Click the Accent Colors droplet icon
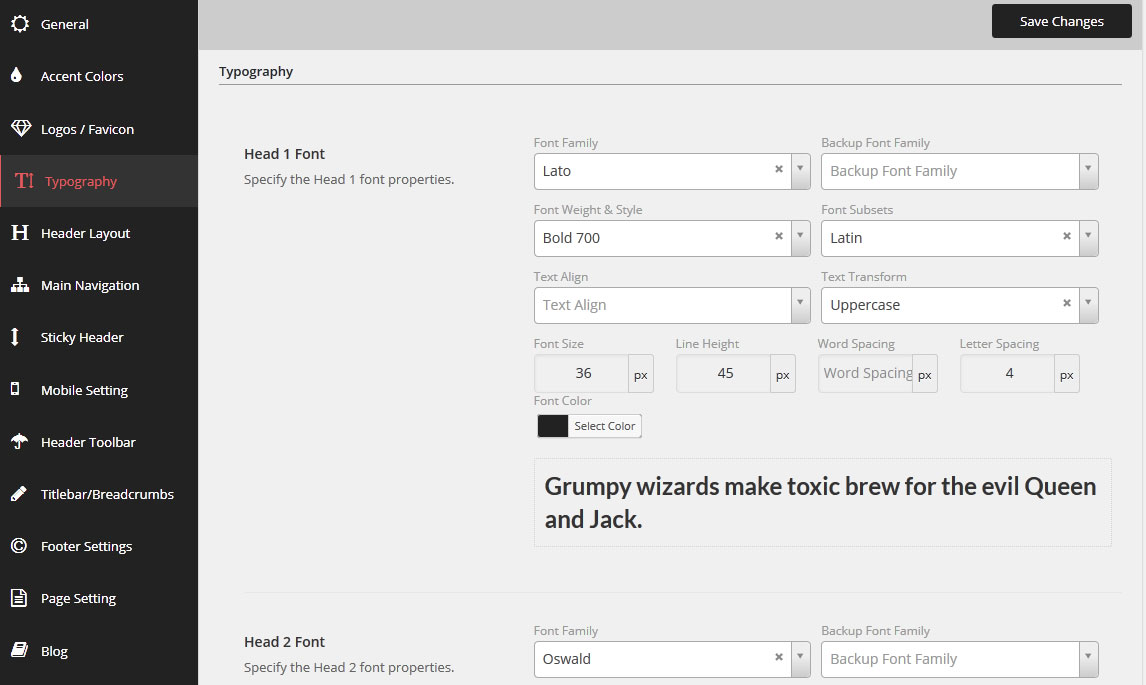This screenshot has width=1146, height=685. click(17, 76)
